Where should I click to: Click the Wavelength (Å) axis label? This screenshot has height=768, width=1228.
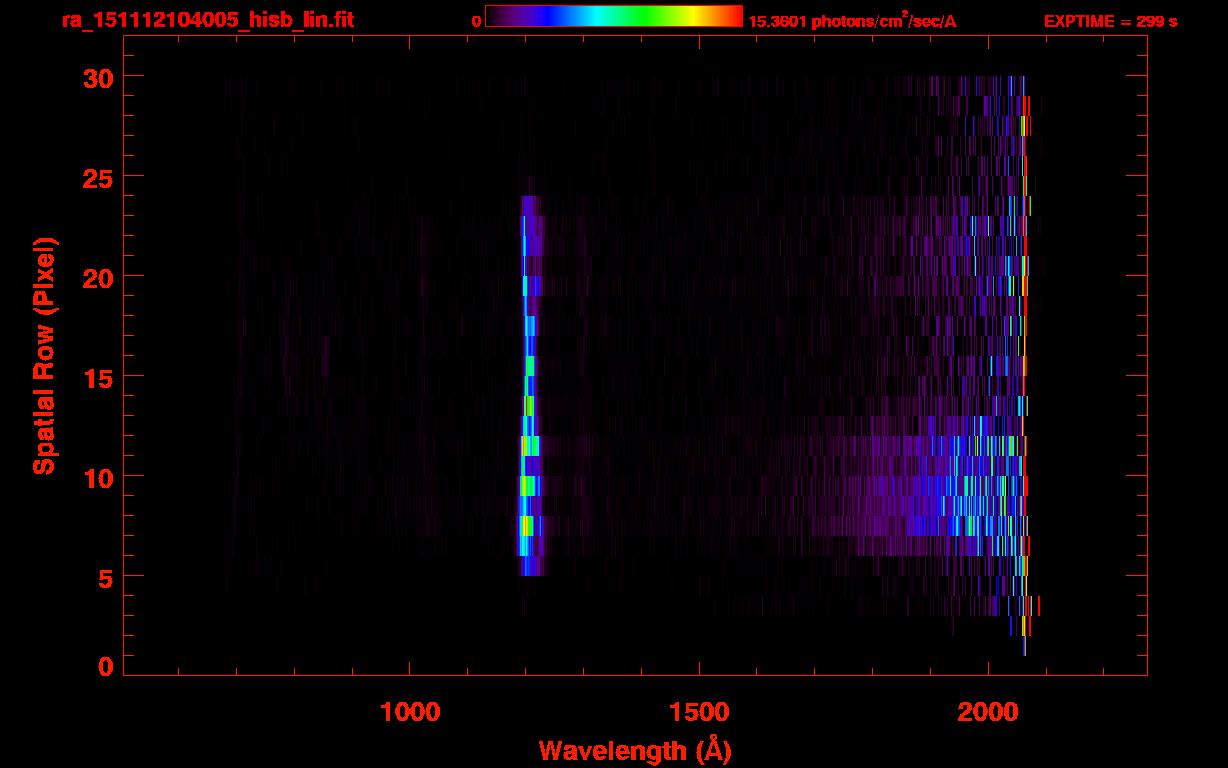[635, 750]
